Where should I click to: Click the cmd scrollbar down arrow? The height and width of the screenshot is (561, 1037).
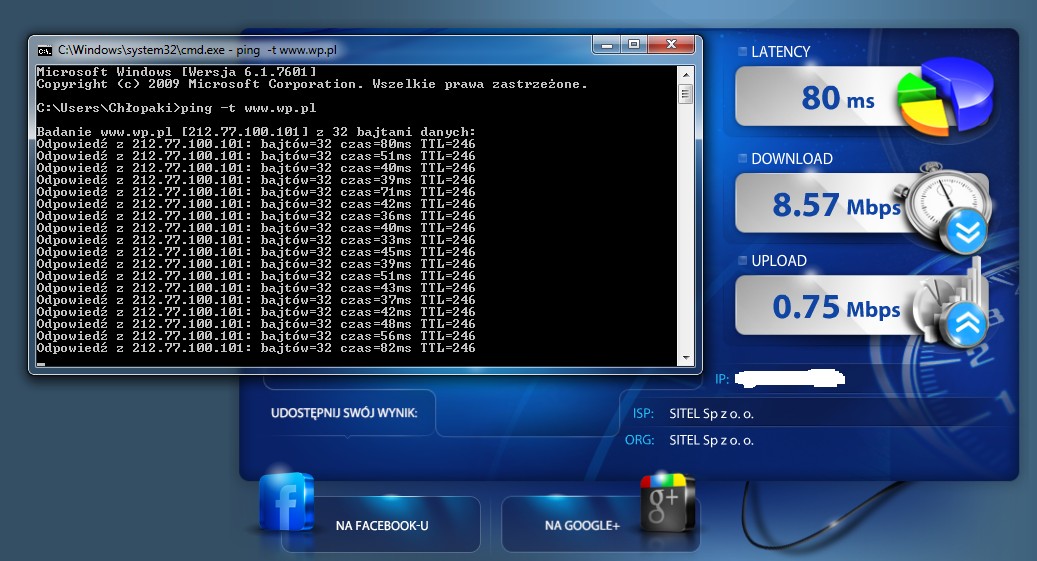685,357
